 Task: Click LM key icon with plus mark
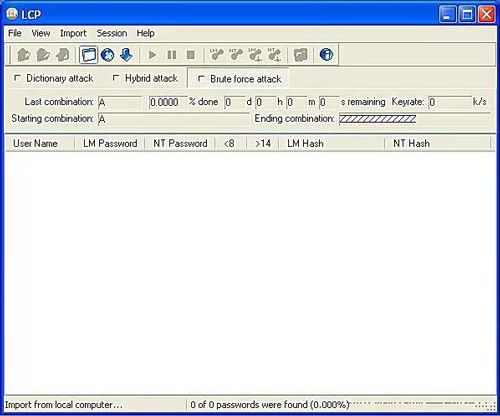[255, 55]
